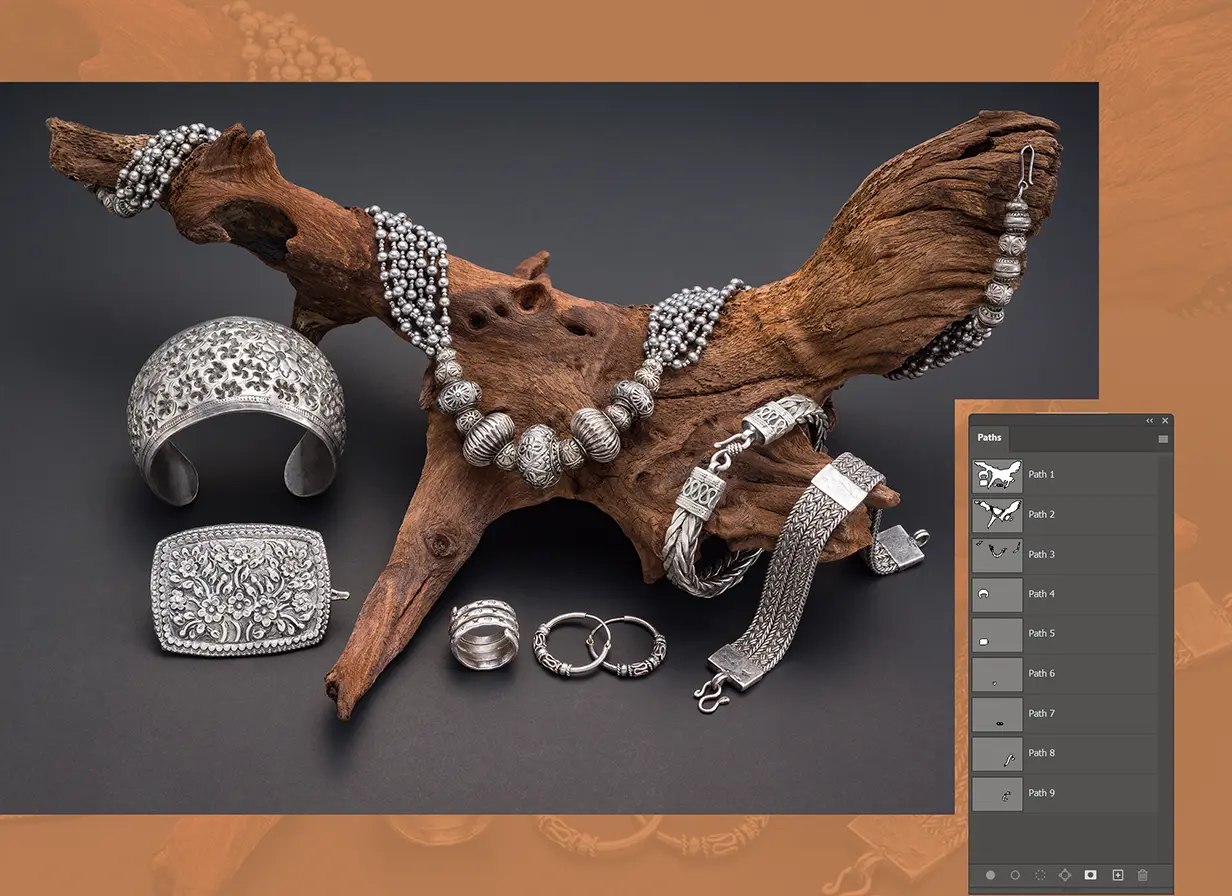This screenshot has height=896, width=1232.
Task: Click stroke path with brush icon
Action: click(1015, 875)
